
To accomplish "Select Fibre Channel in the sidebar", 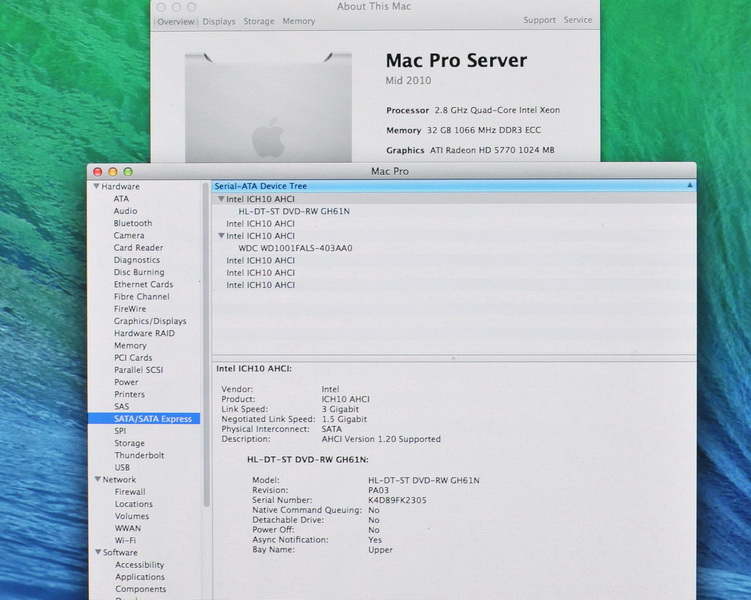I will pos(141,296).
